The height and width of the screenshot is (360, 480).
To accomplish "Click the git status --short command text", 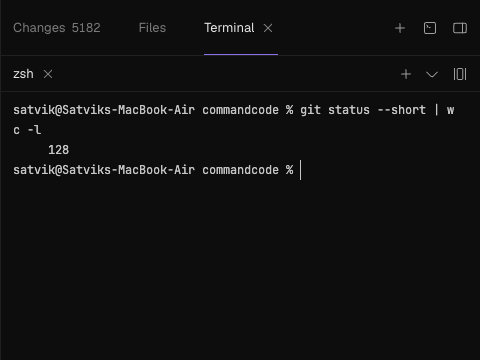I will click(x=363, y=110).
